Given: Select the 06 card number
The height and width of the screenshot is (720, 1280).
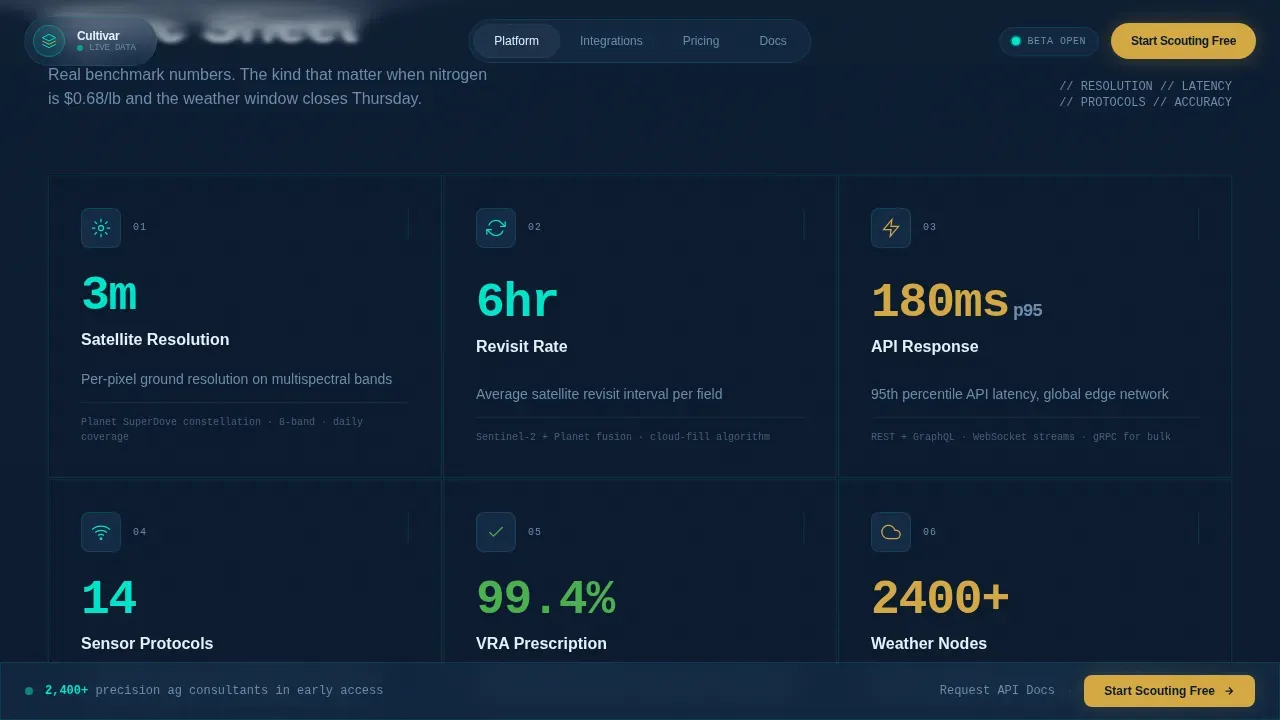Looking at the screenshot, I should click(930, 532).
